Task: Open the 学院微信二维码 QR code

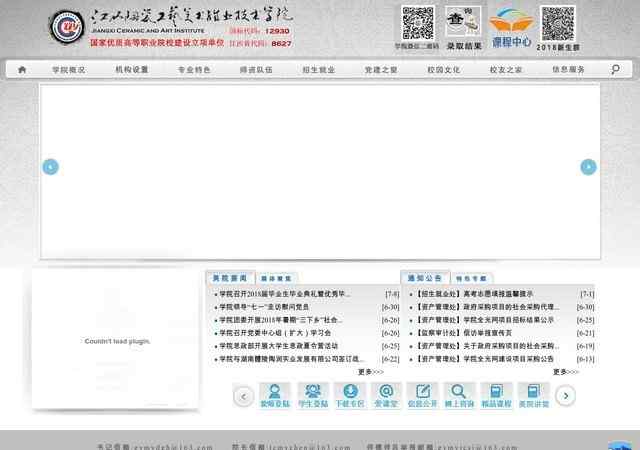Action: coord(417,23)
